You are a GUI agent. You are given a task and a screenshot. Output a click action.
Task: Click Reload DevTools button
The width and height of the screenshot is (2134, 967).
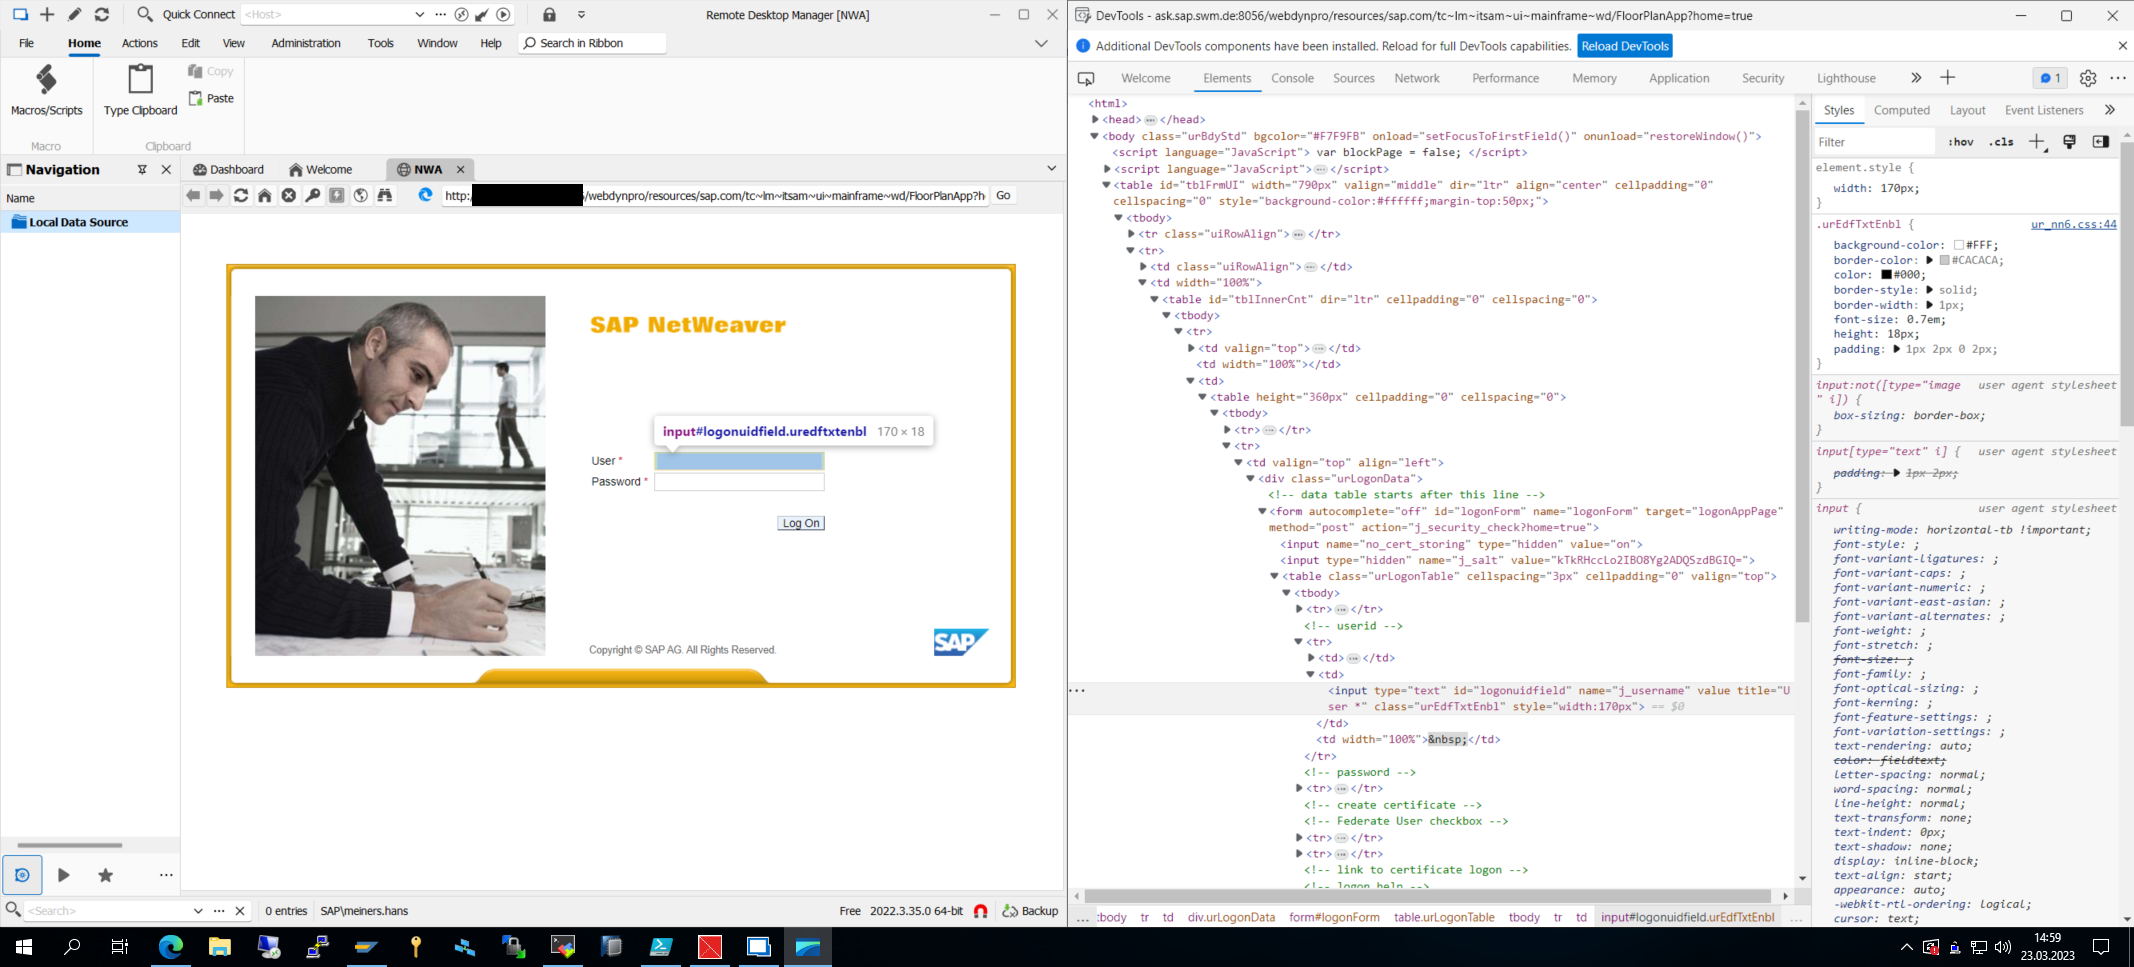1625,46
